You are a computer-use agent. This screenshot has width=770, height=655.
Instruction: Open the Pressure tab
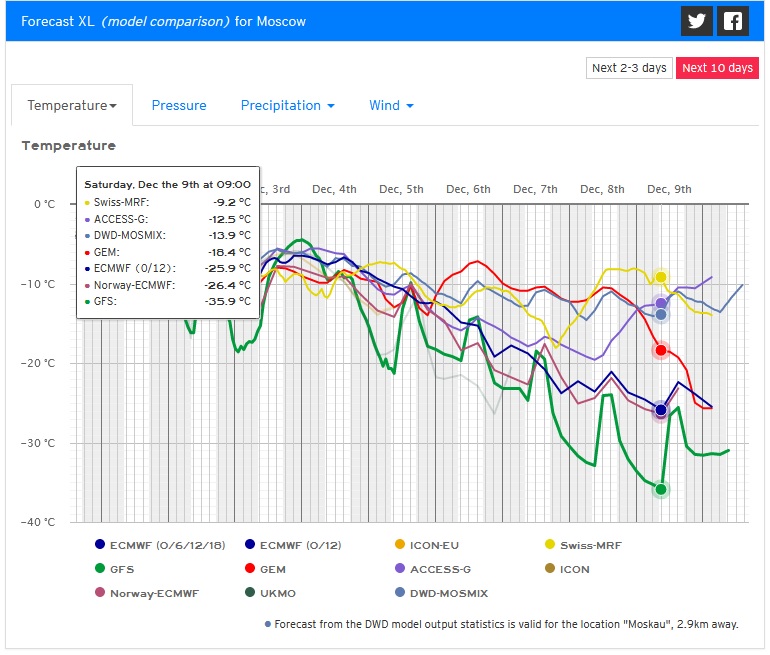tap(179, 105)
